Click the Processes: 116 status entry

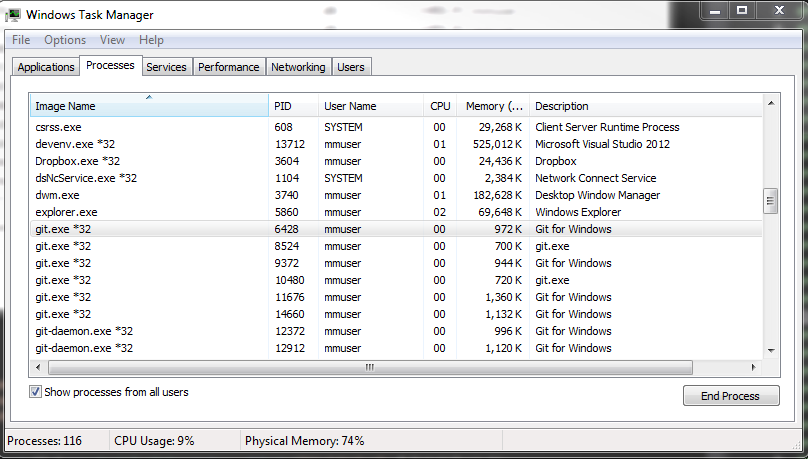[44, 441]
